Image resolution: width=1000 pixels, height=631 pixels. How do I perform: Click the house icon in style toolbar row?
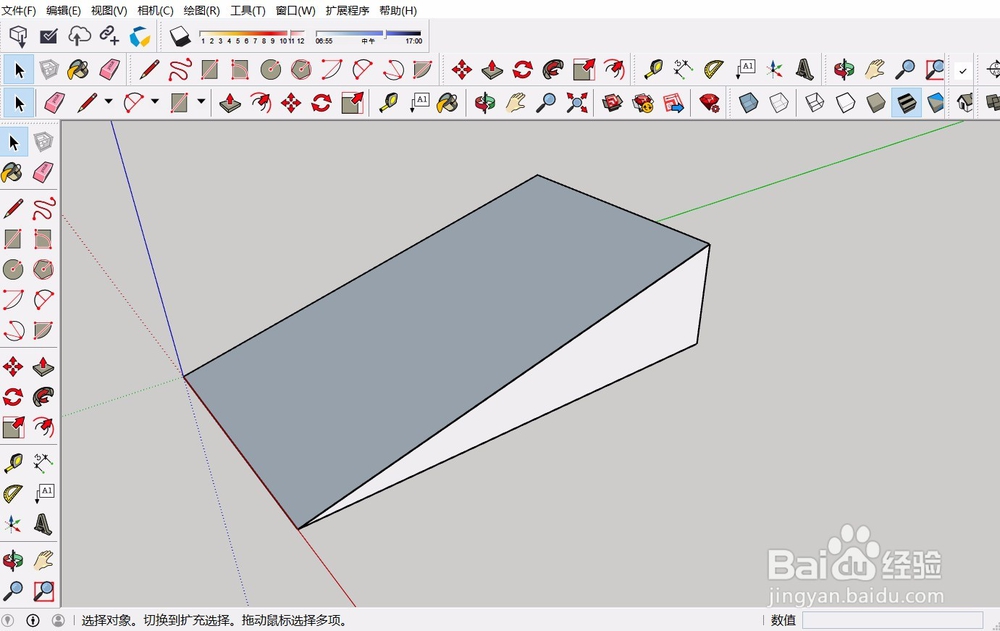coord(965,103)
